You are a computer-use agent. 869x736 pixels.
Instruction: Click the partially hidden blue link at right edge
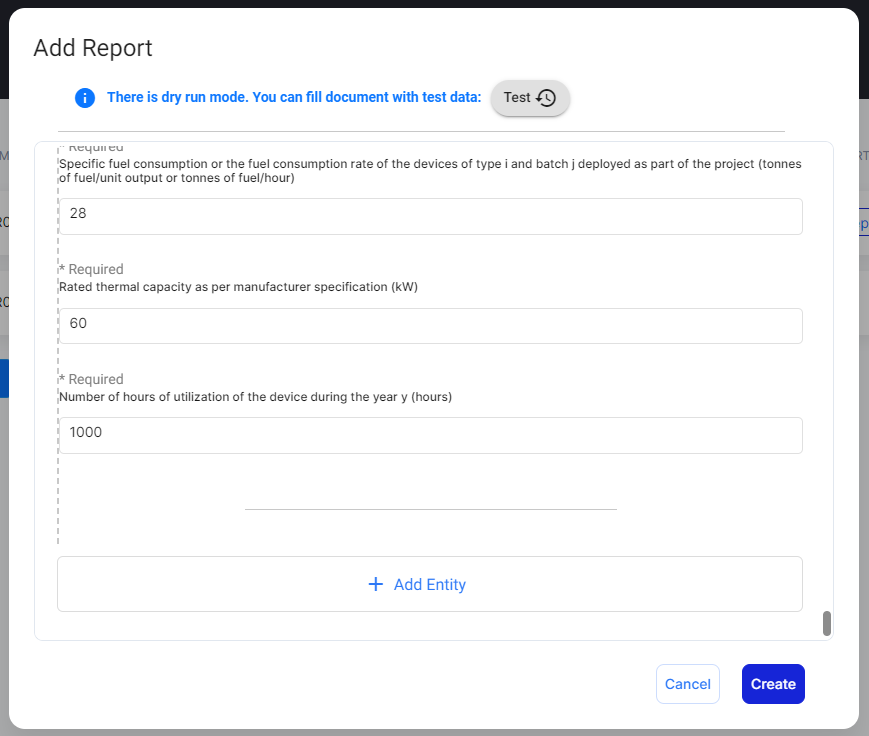coord(863,225)
